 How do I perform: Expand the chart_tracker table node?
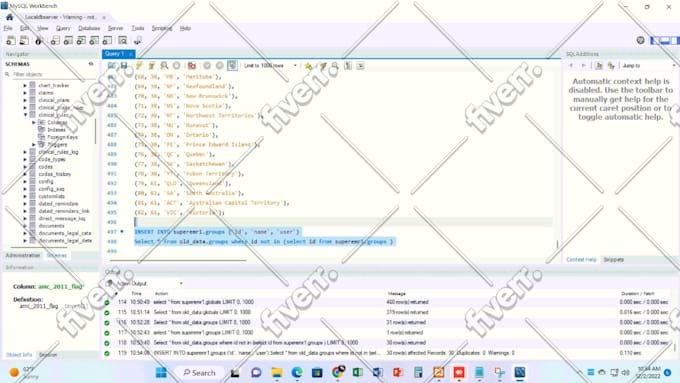point(25,85)
